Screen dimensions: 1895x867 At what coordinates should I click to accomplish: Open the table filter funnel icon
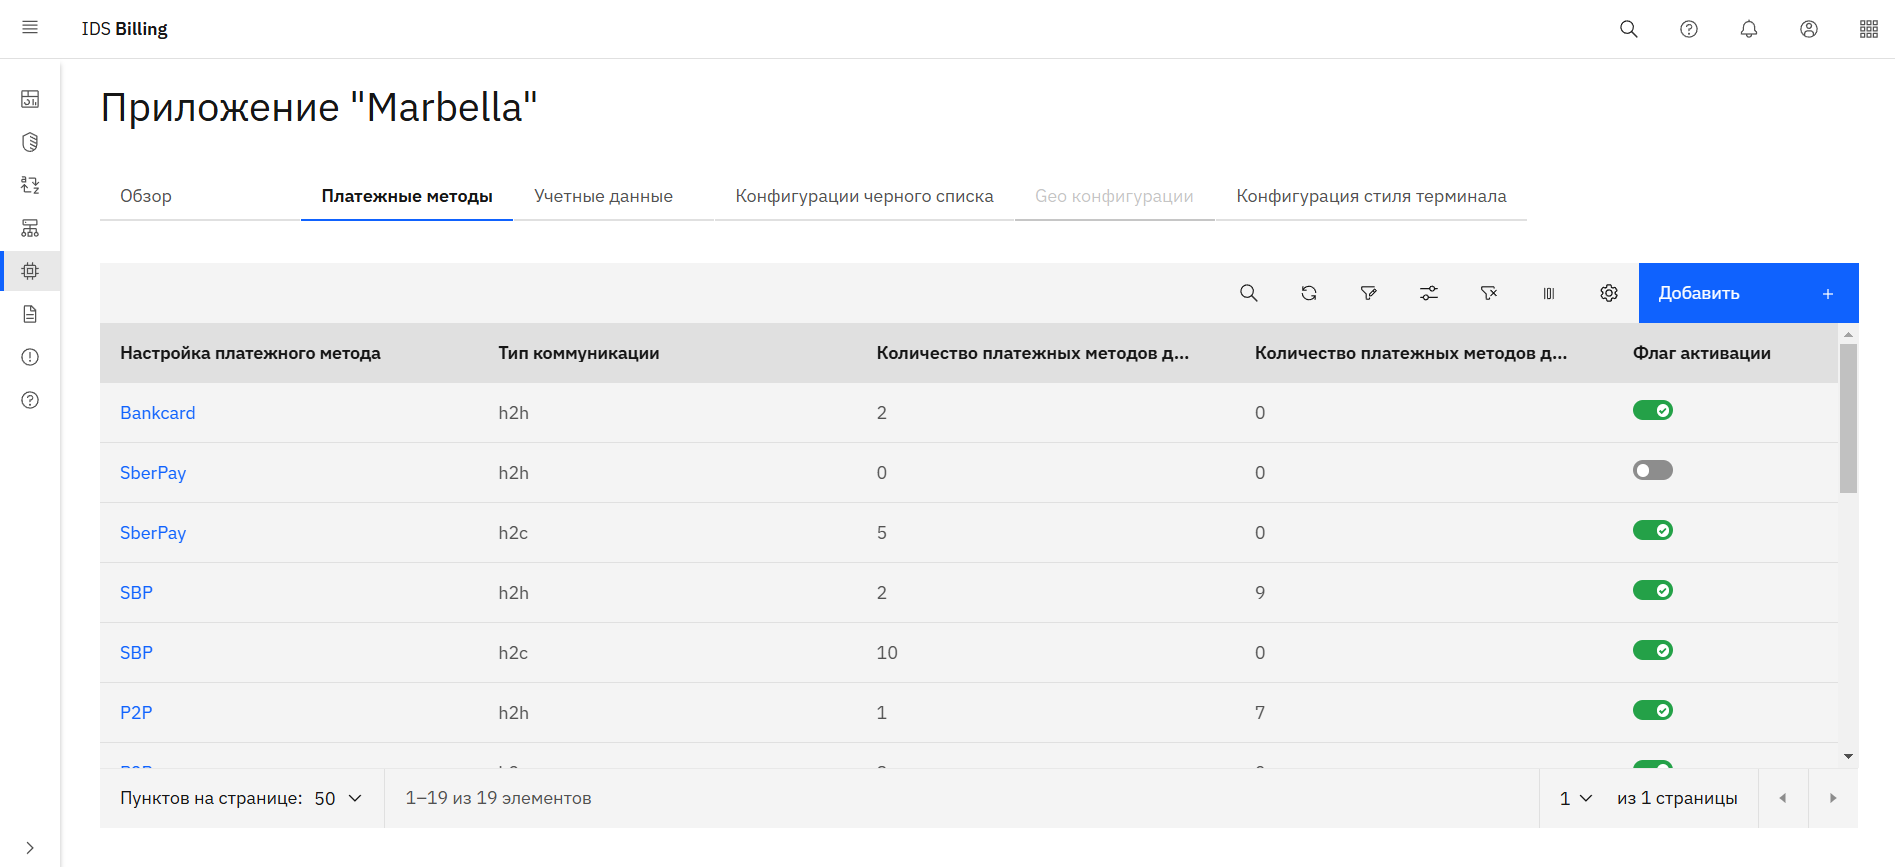1368,293
